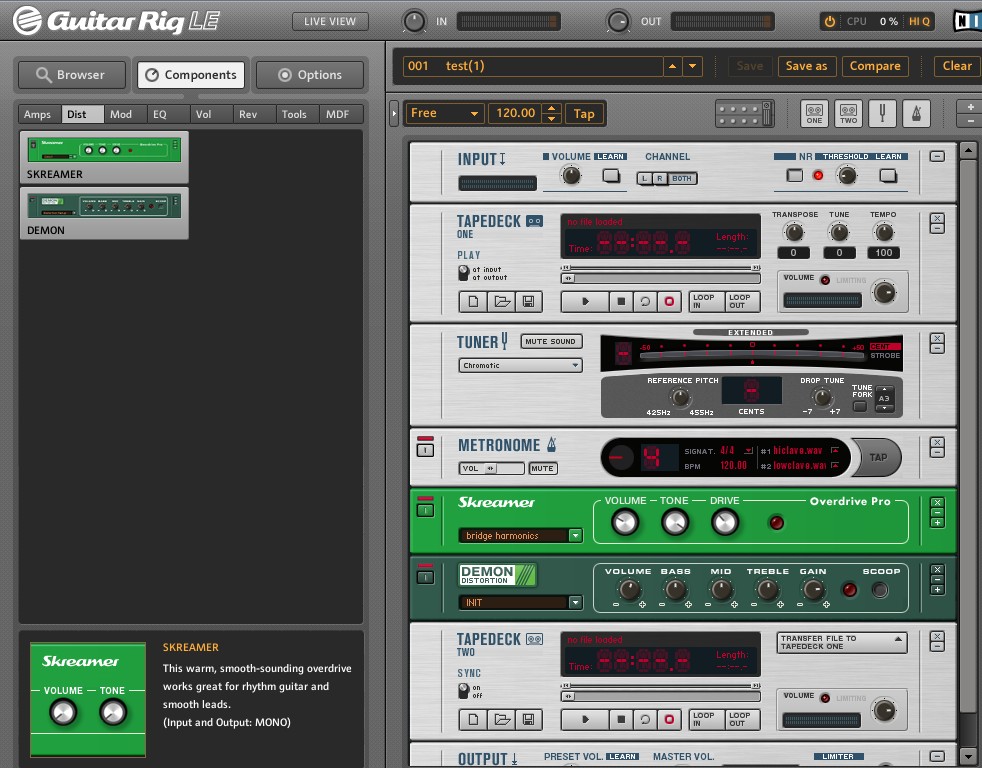Screen dimensions: 982x768
Task: Play Tapedeck One
Action: click(585, 301)
